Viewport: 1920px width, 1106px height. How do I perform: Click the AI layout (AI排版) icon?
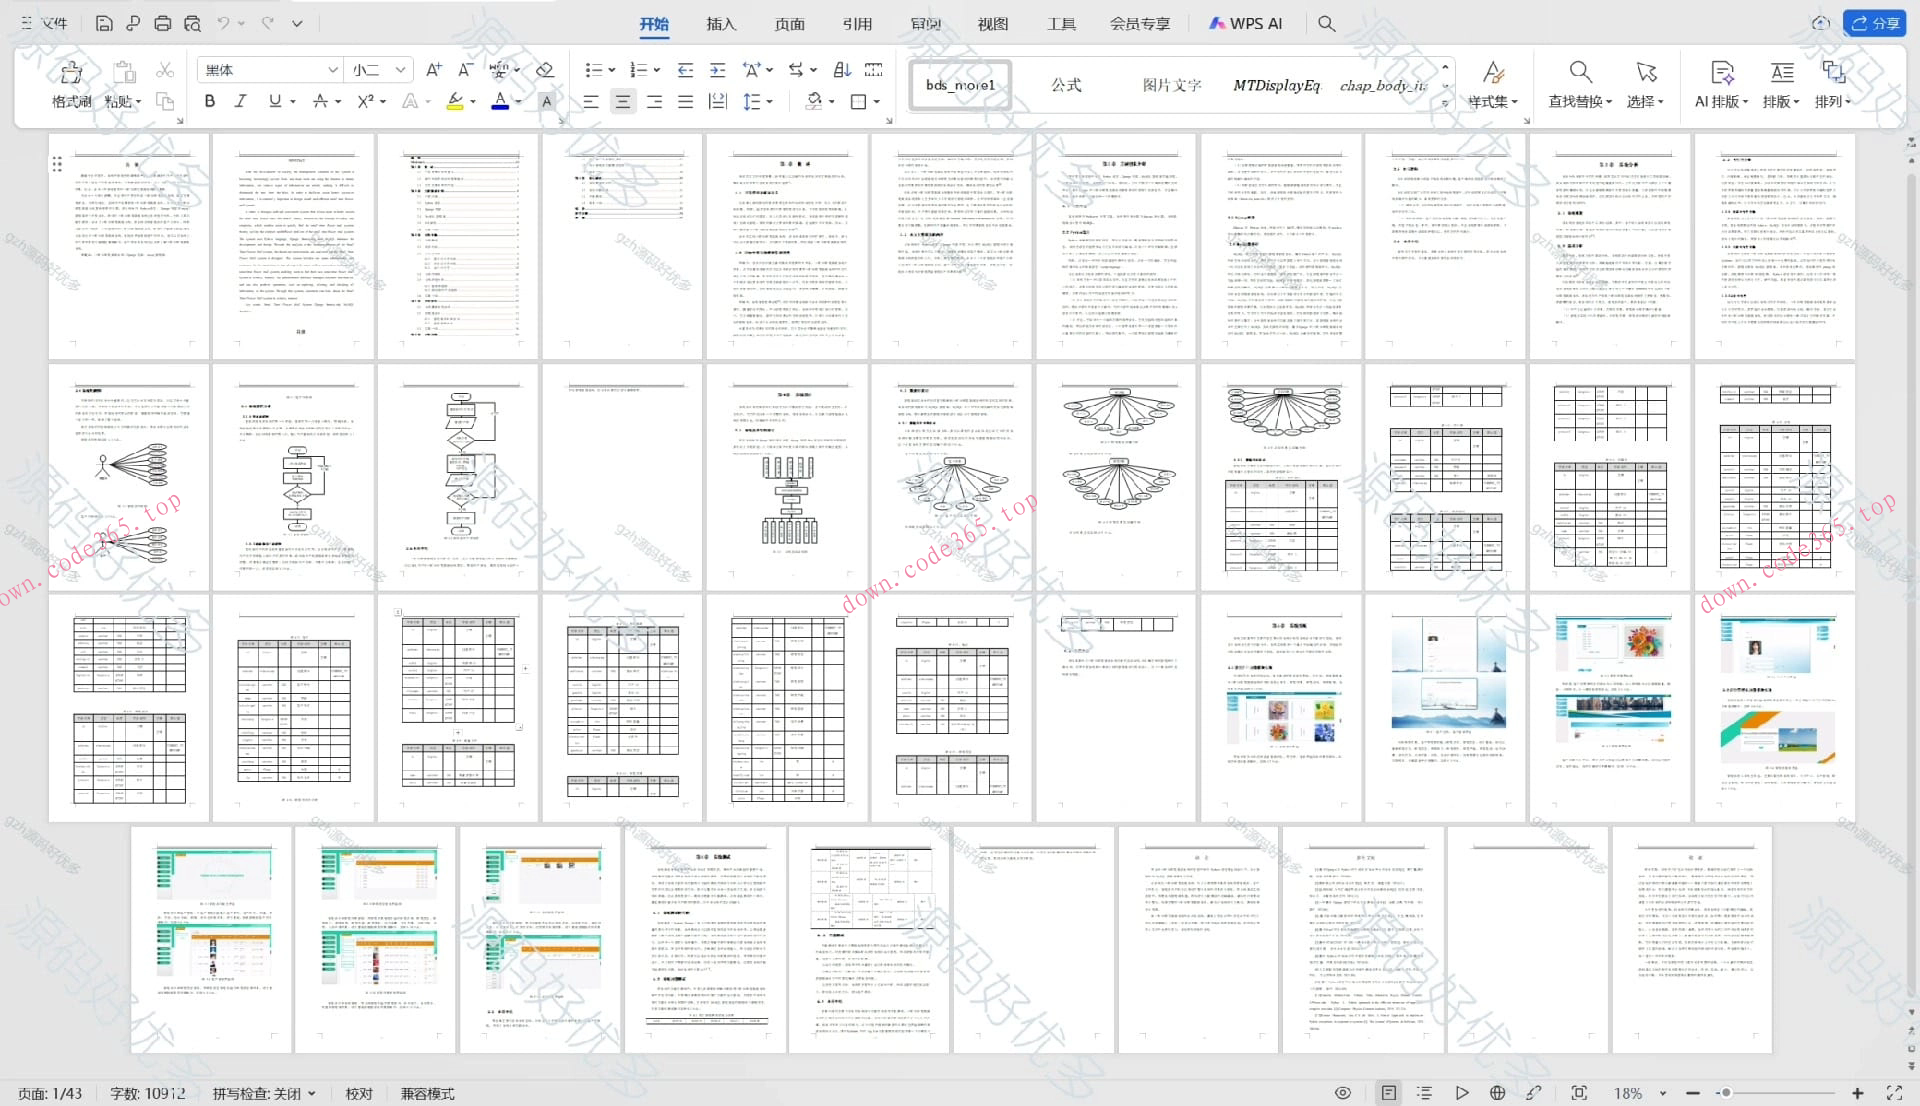(x=1721, y=73)
